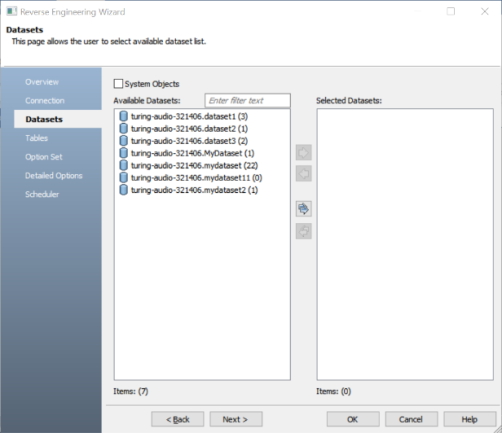Select the dataset icon next to MyDataset (1)
Screen dimensions: 502x433
click(123, 153)
